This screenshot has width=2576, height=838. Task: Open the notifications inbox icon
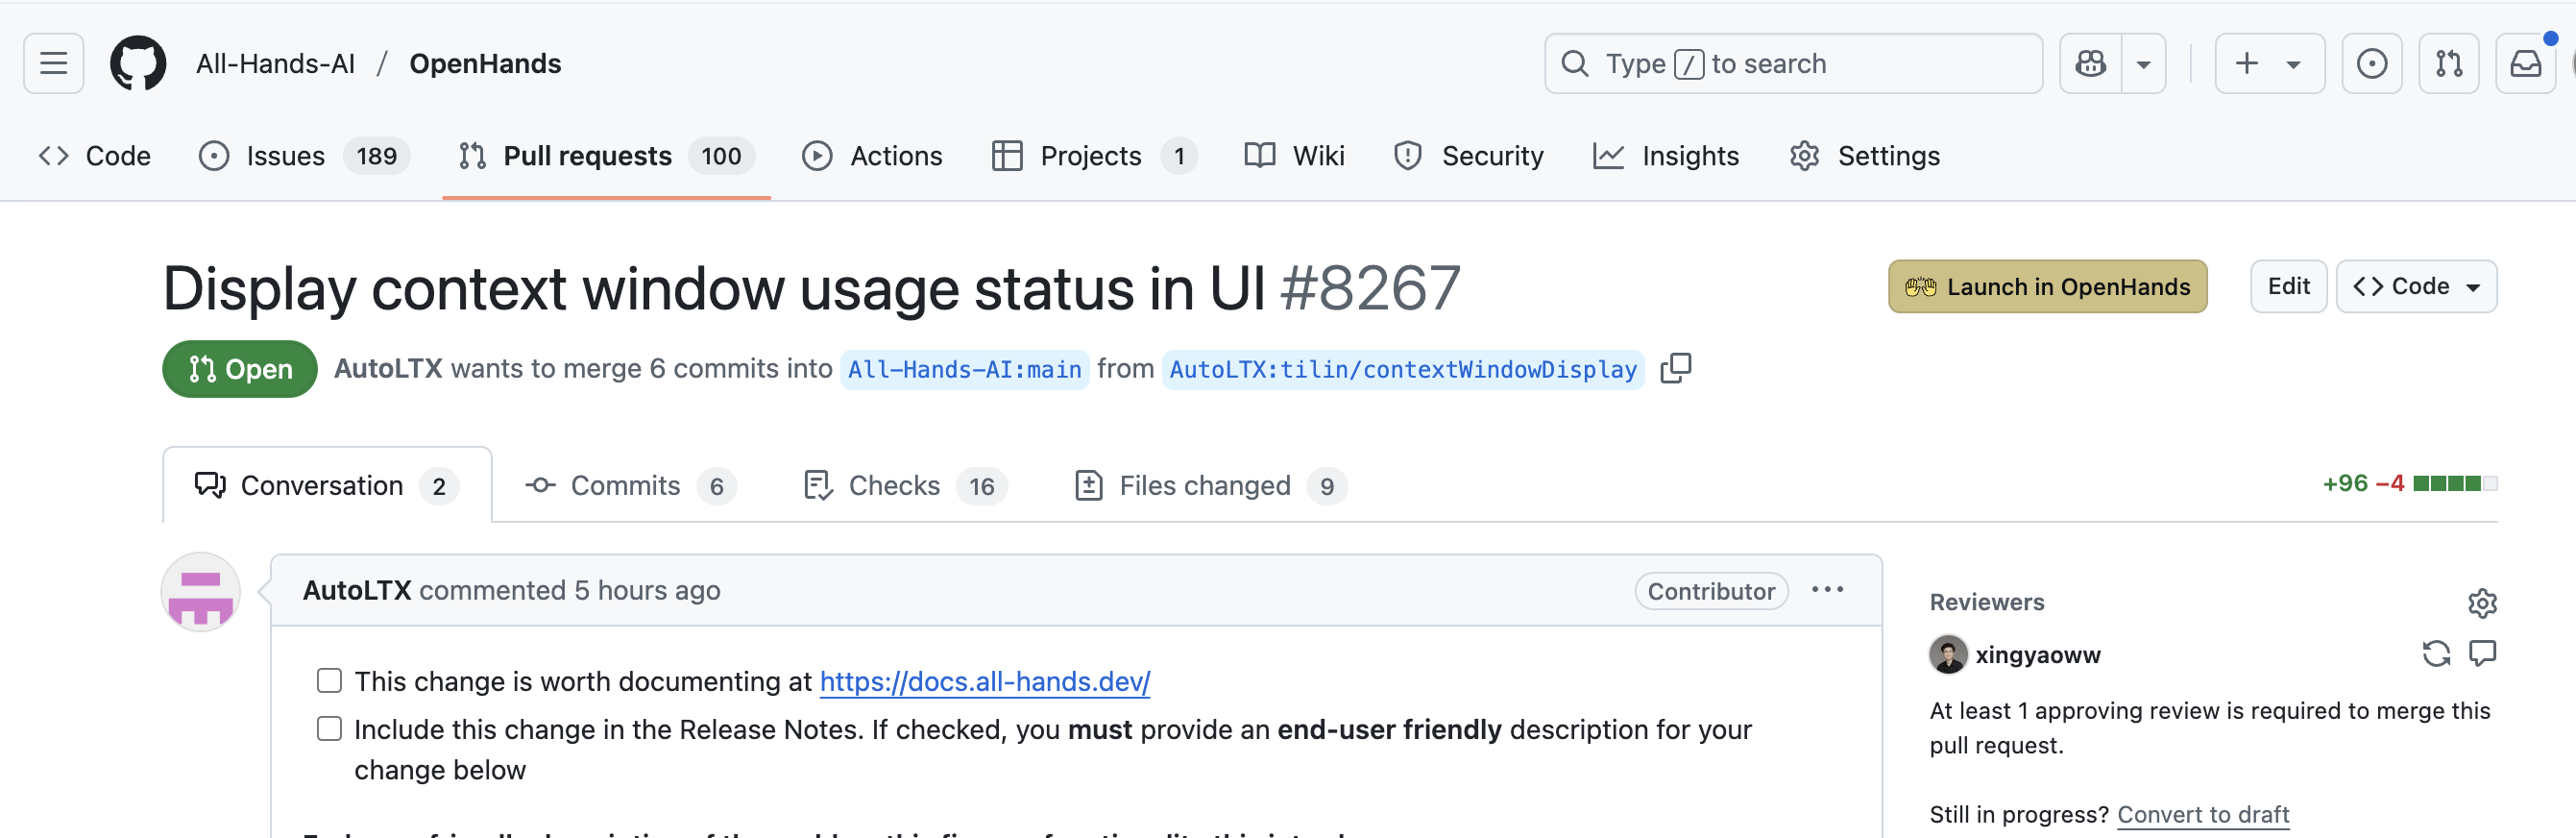(x=2525, y=64)
